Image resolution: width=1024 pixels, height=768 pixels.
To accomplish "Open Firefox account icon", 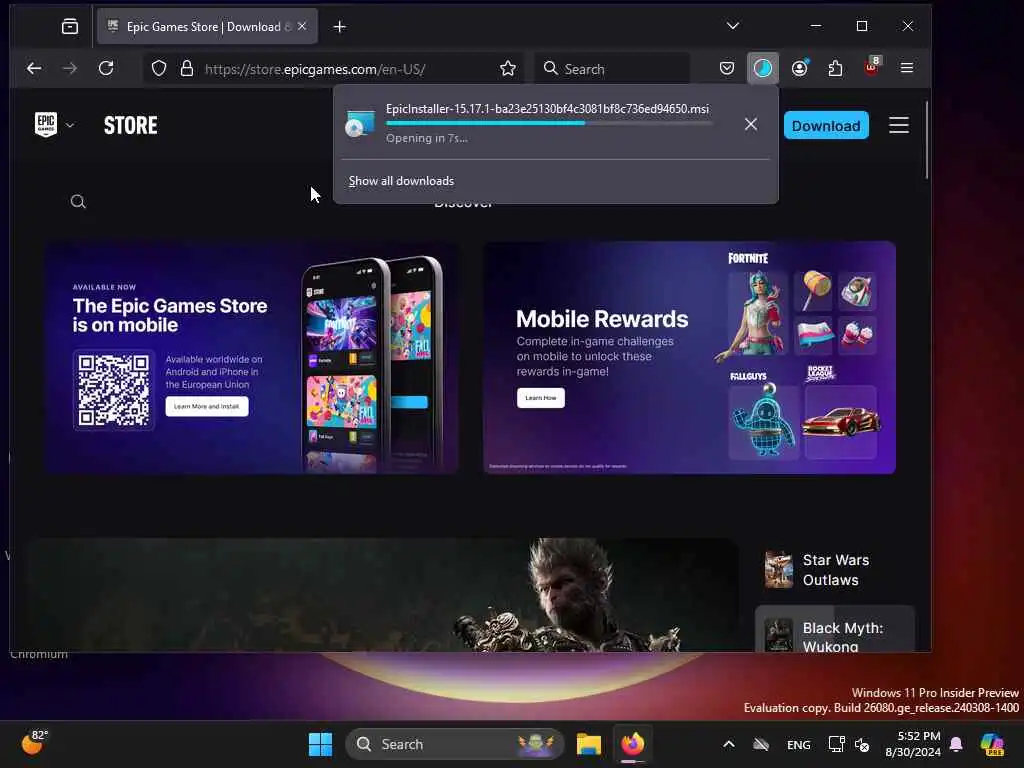I will (799, 69).
